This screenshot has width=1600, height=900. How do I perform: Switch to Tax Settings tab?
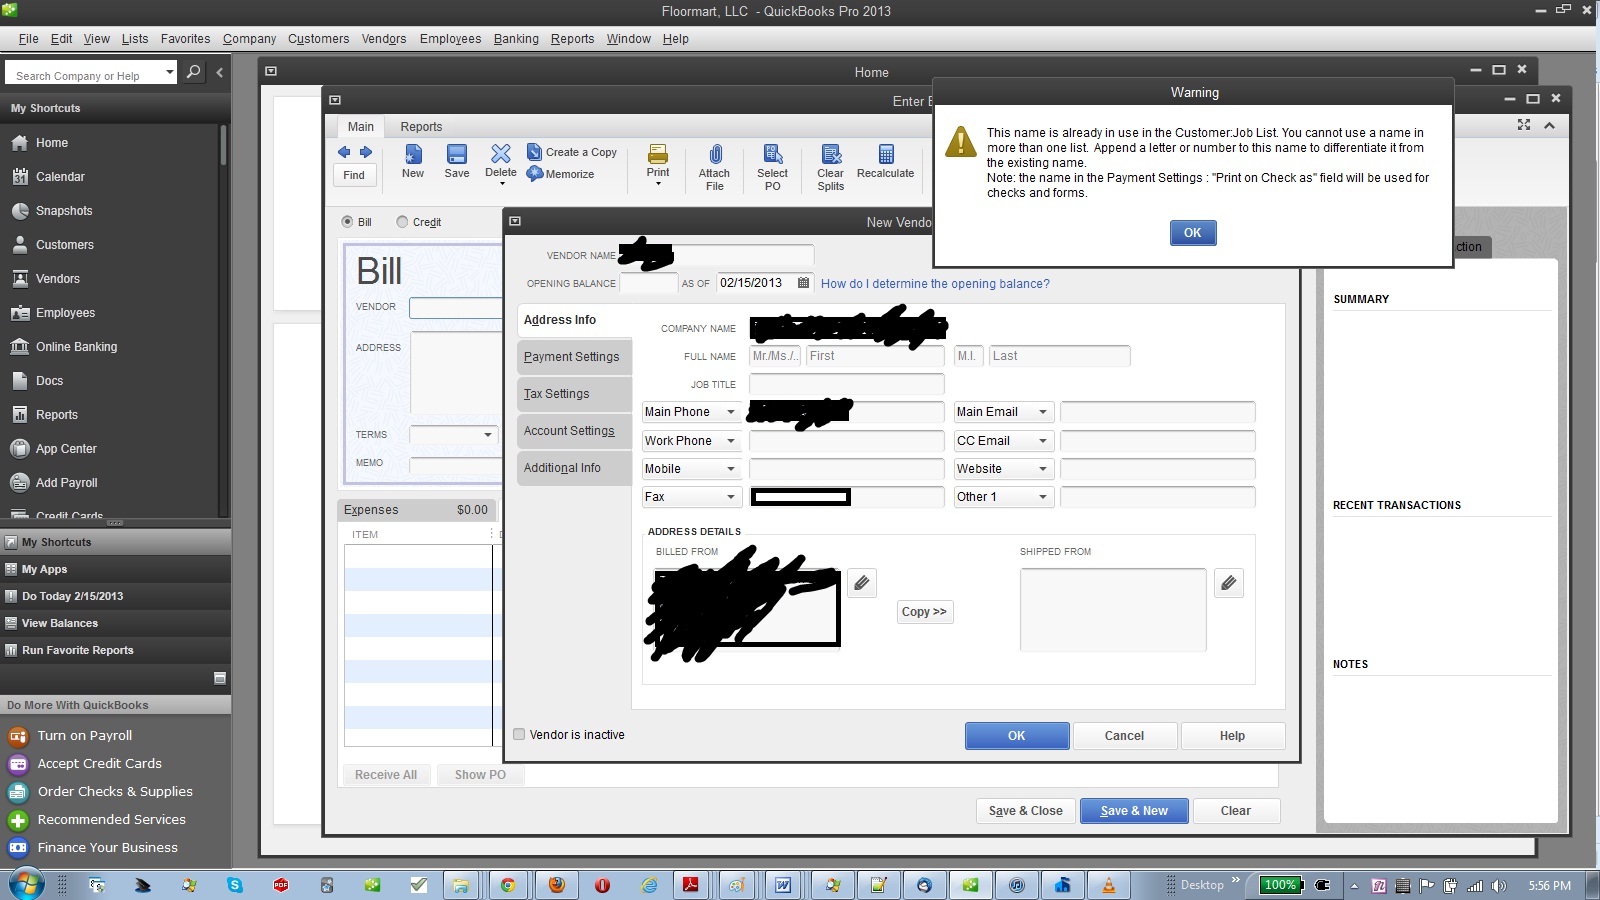pyautogui.click(x=574, y=394)
